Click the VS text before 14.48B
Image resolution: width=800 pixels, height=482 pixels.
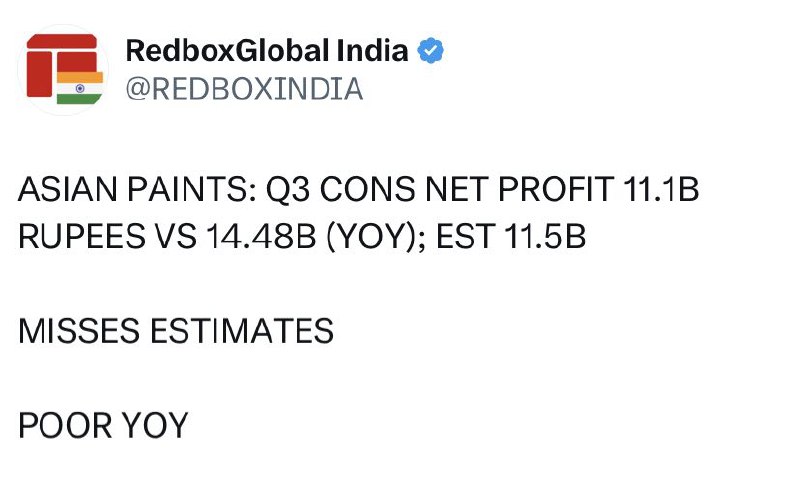tap(176, 236)
